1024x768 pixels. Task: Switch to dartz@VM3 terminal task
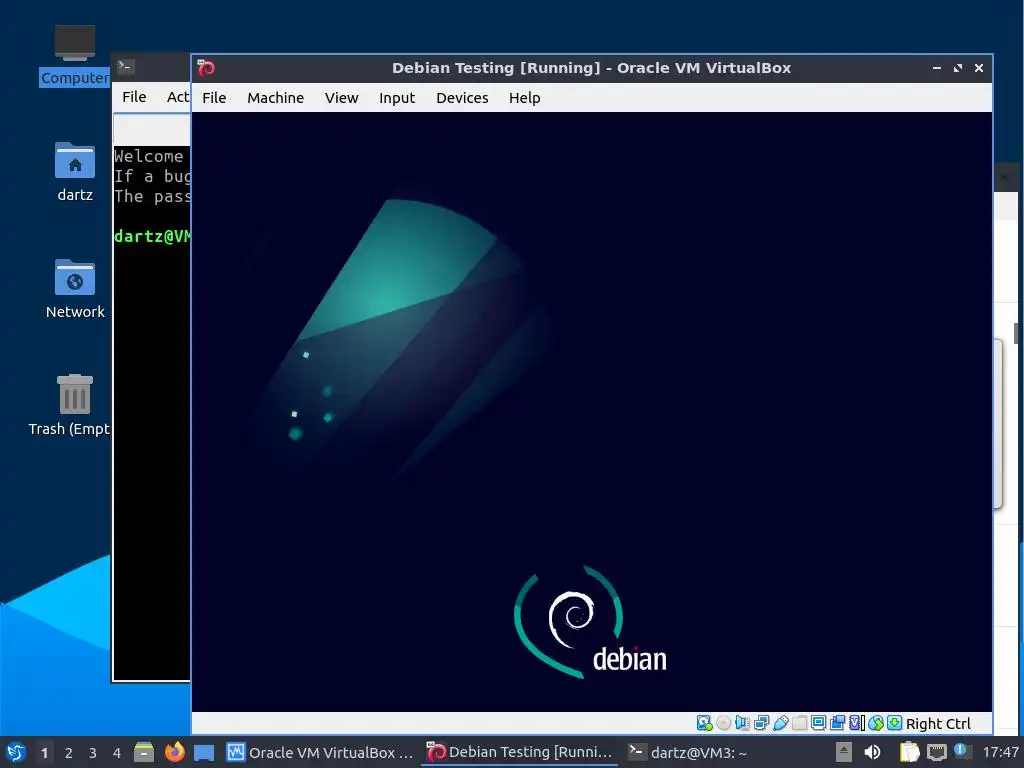click(687, 752)
